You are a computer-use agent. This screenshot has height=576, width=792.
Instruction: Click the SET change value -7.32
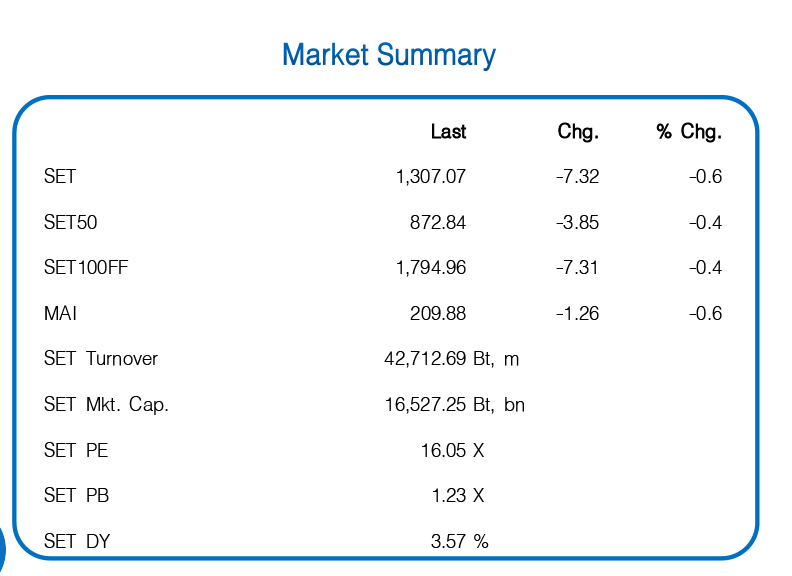(x=577, y=177)
